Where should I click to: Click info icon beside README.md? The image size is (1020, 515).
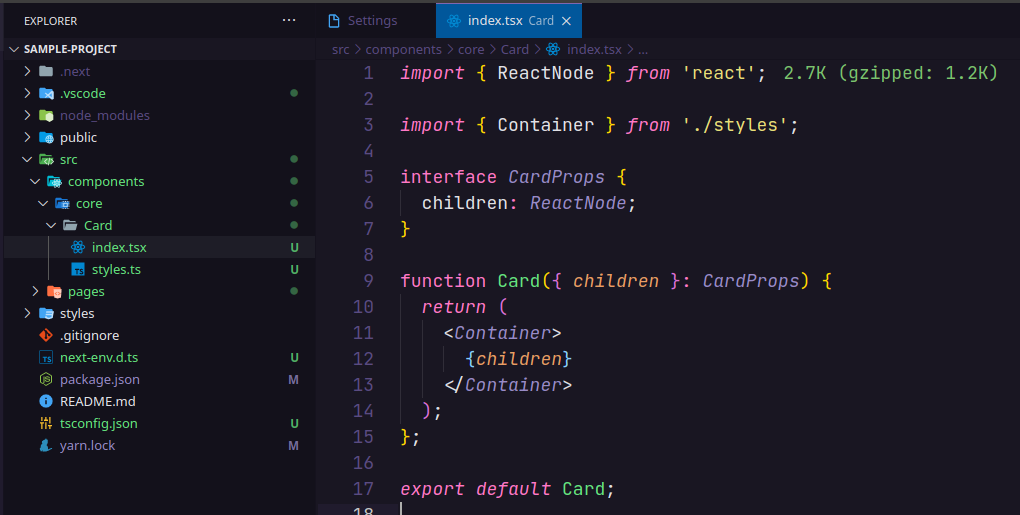click(x=46, y=401)
